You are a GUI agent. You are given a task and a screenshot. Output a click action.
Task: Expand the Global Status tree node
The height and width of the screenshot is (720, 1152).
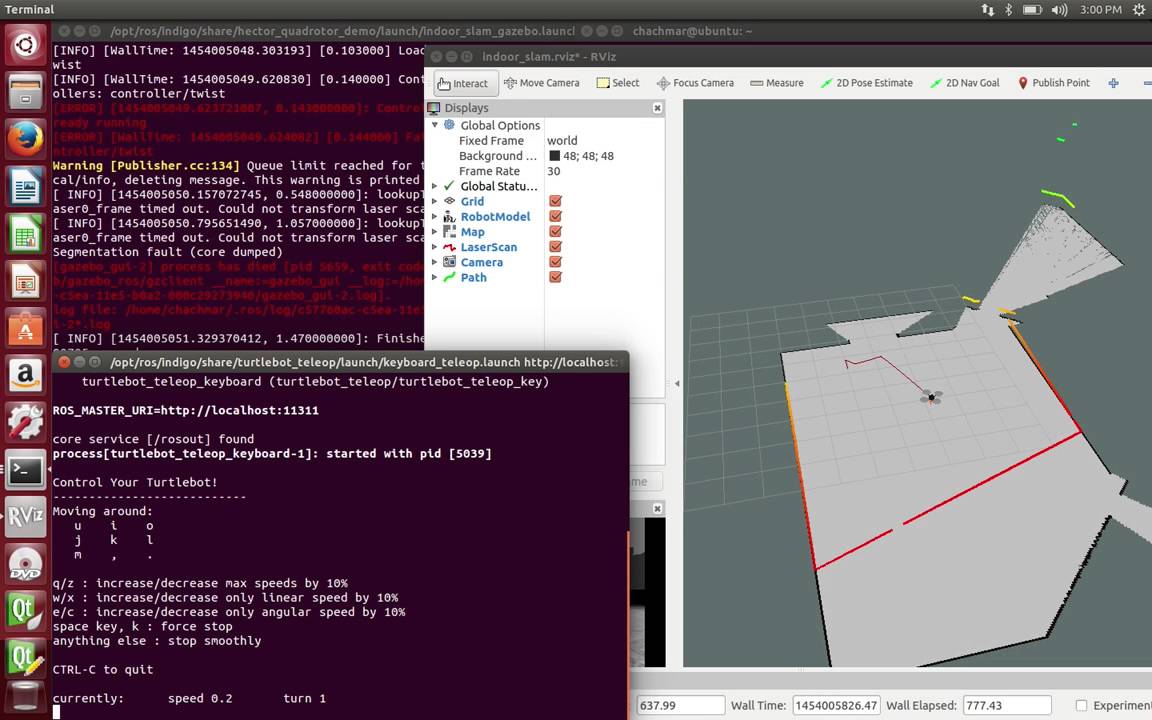click(435, 186)
